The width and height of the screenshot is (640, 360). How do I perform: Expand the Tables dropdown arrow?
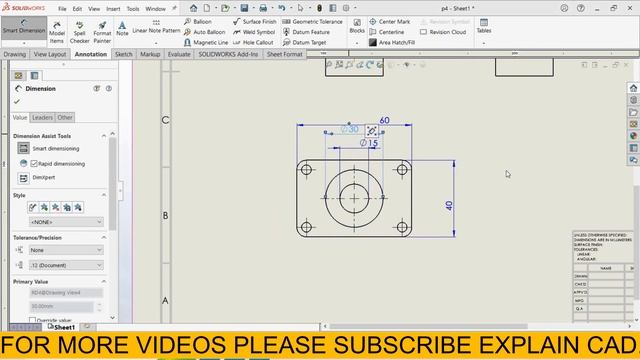coord(484,43)
